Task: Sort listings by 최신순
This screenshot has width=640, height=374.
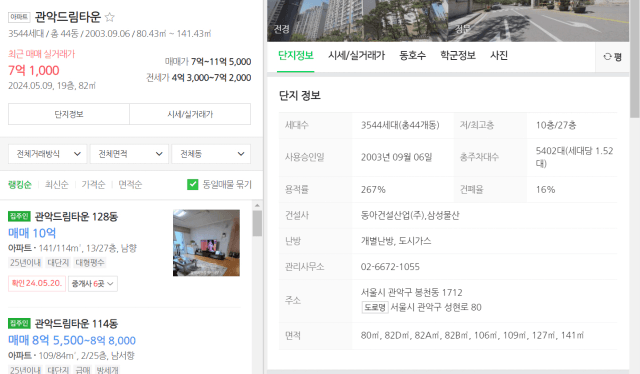Action: point(57,185)
